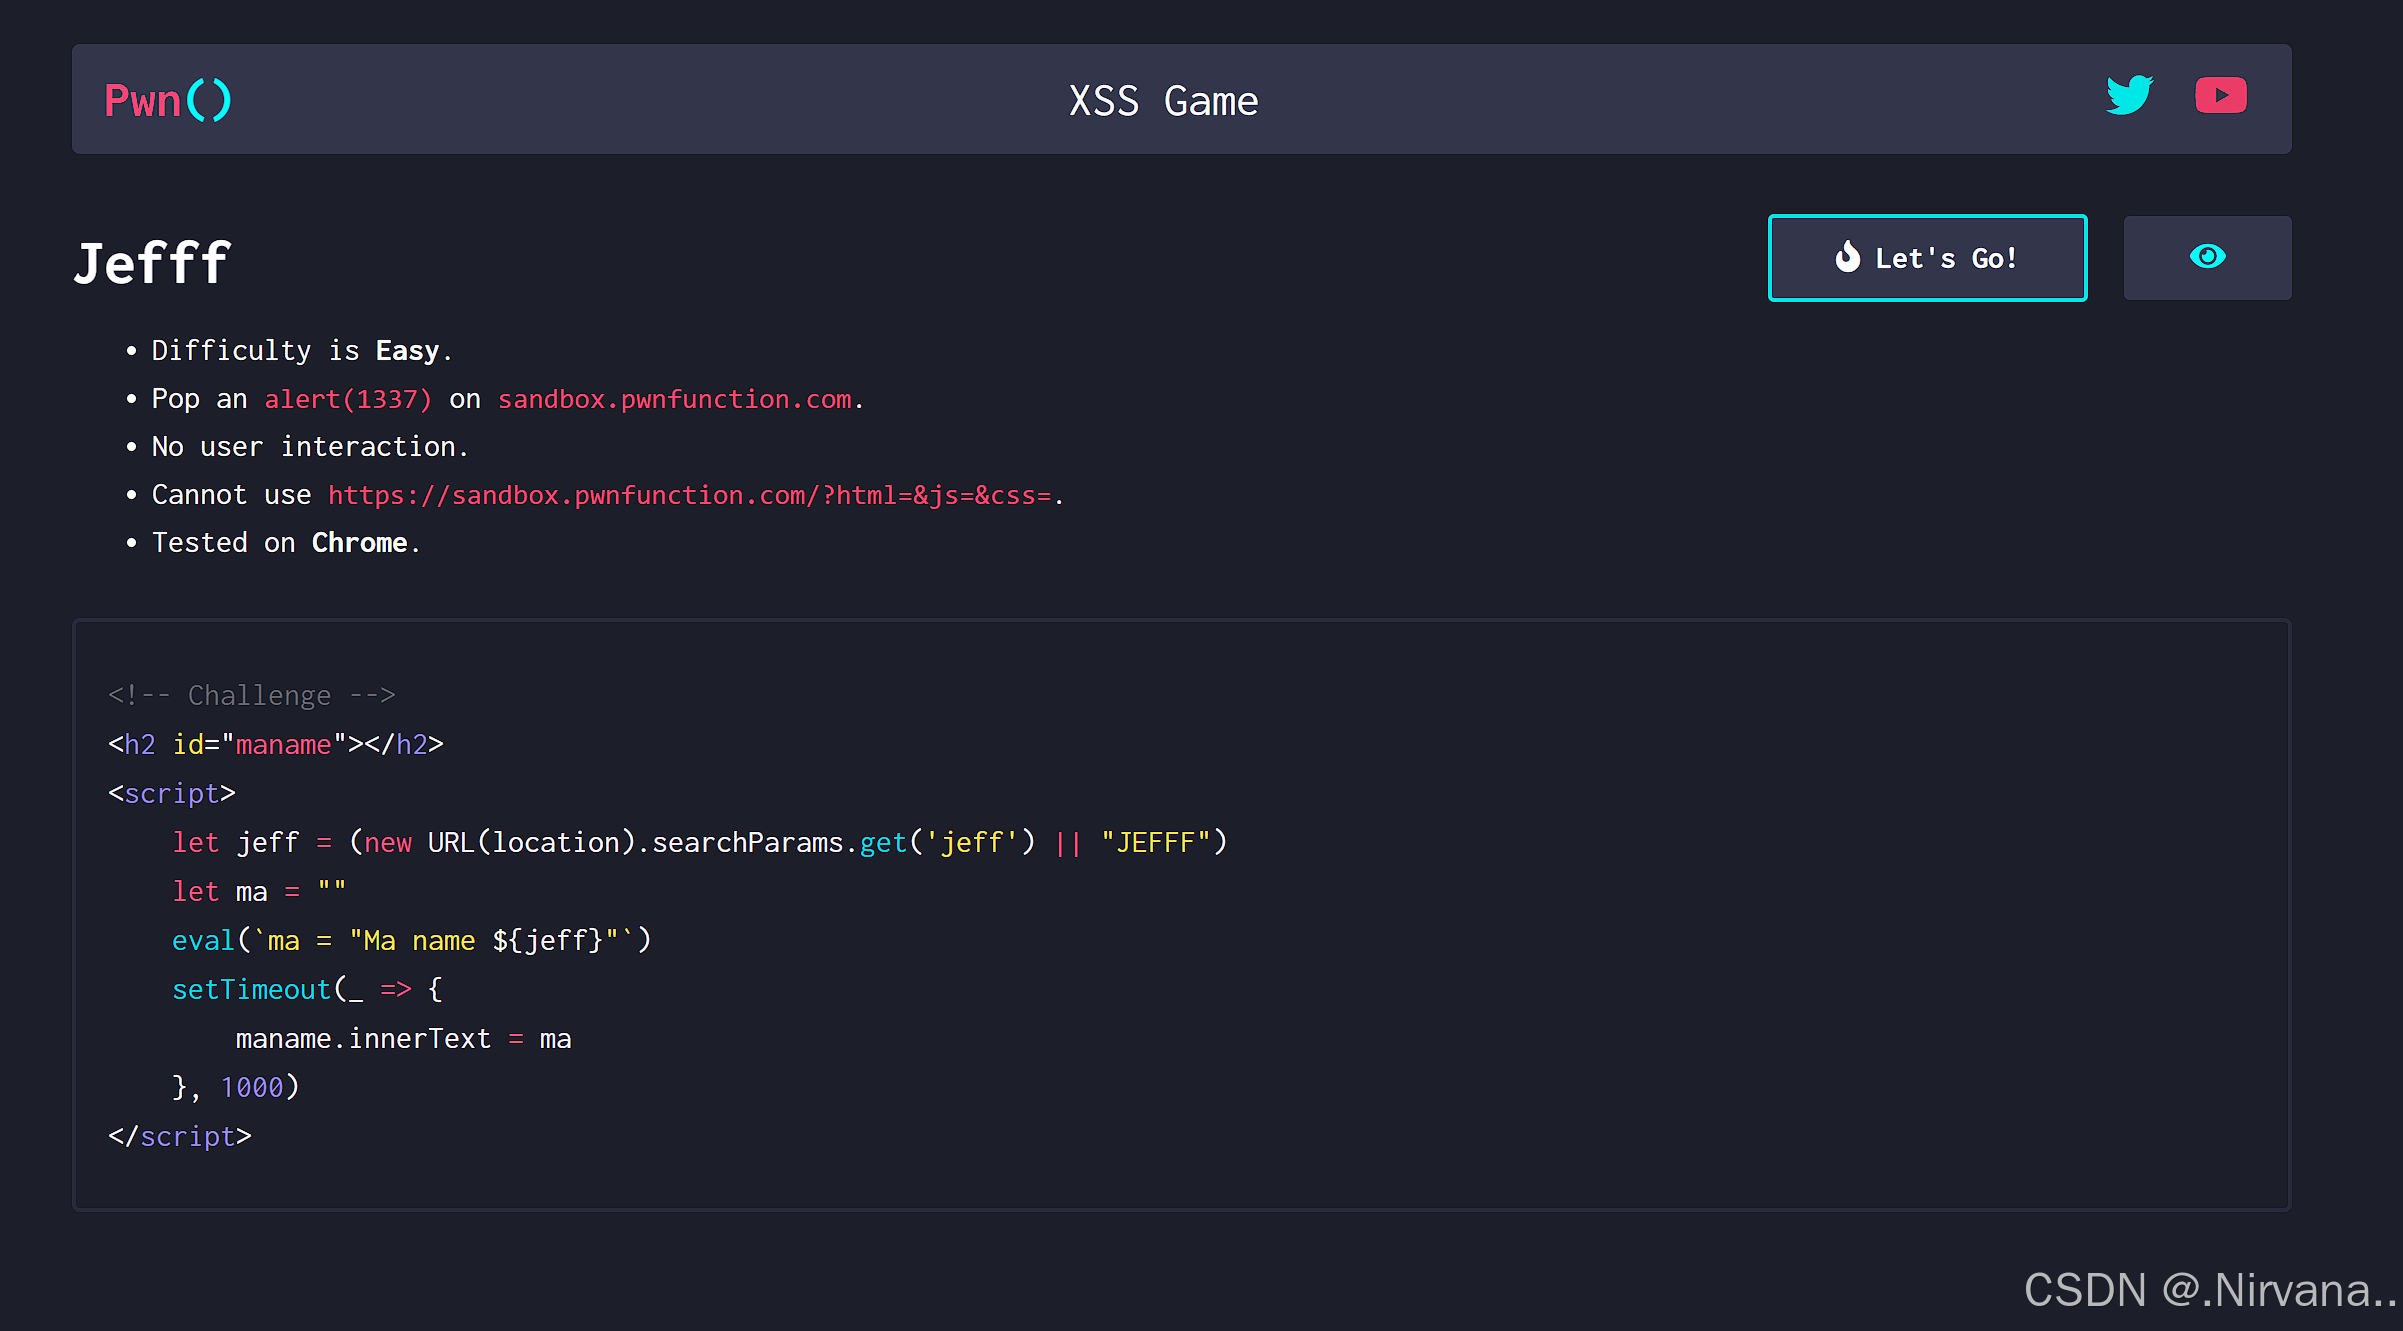Viewport: 2403px width, 1331px height.
Task: Click the h2 id="maname" code line
Action: 276,745
